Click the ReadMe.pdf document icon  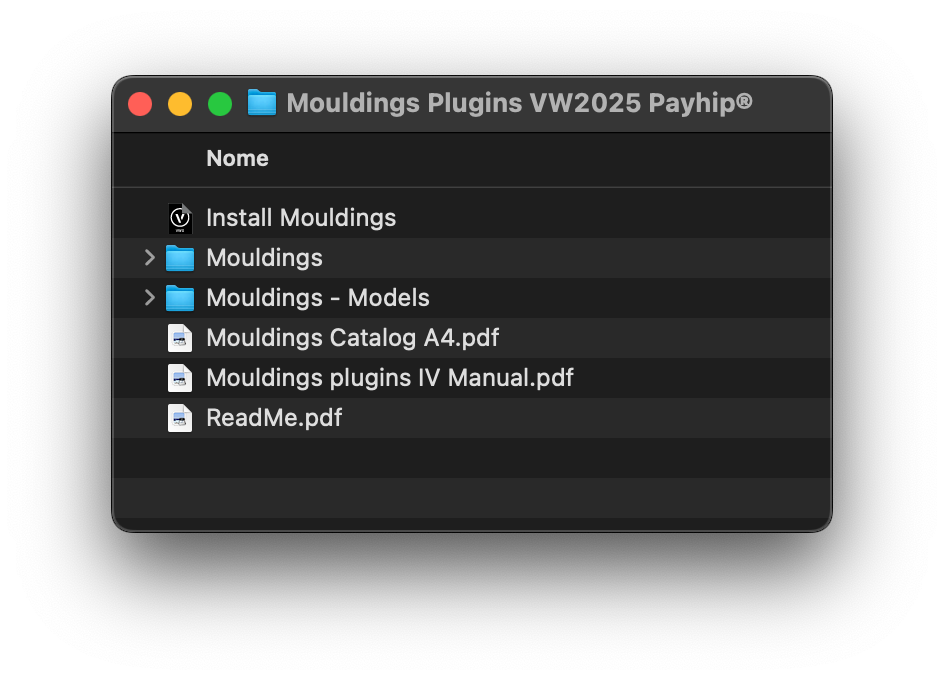coord(180,417)
